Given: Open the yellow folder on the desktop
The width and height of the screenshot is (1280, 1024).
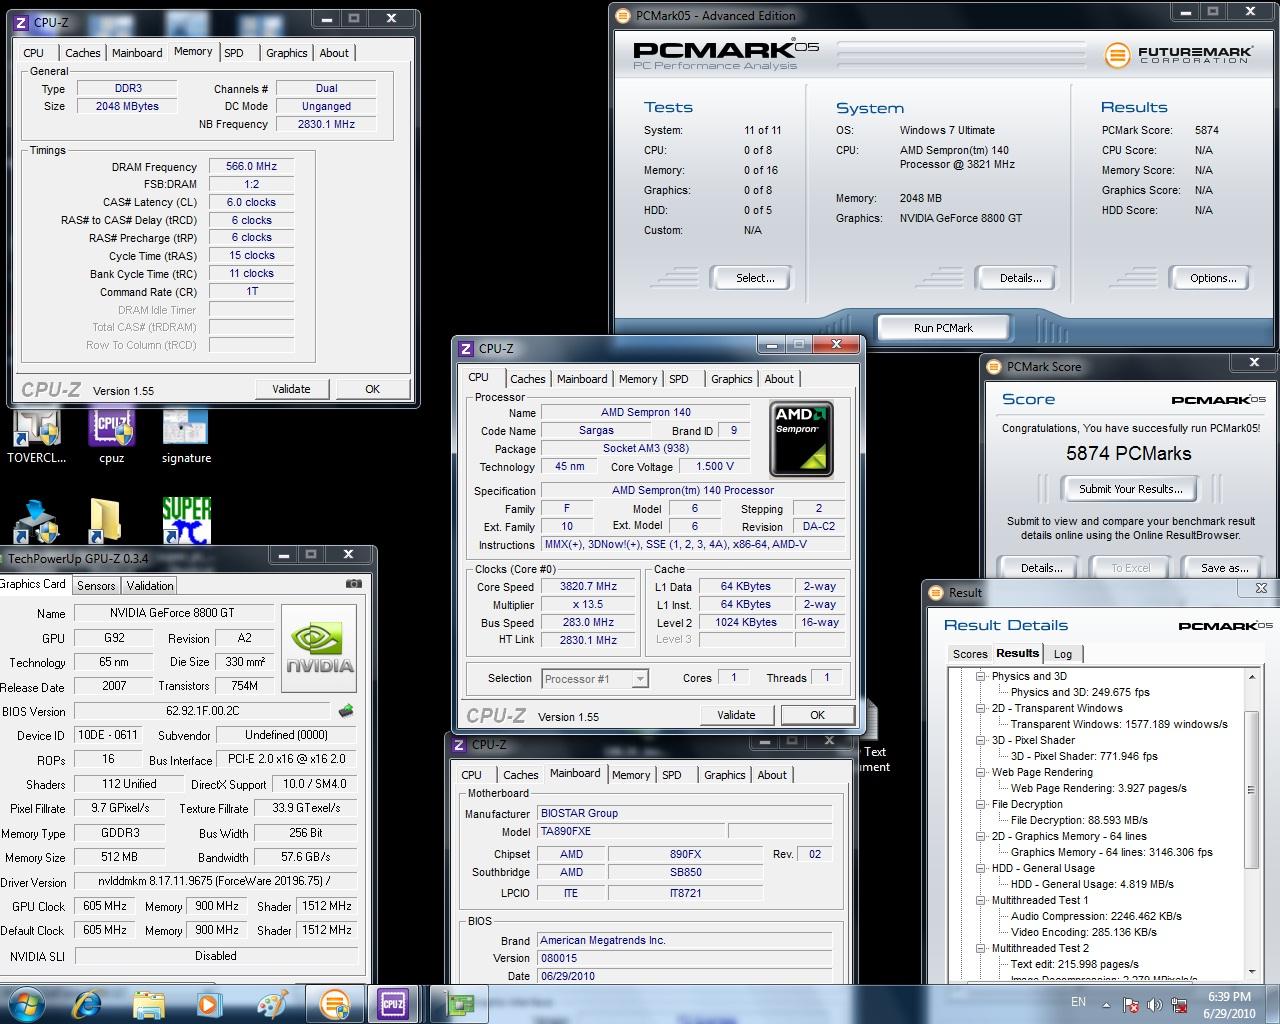Looking at the screenshot, I should point(105,521).
